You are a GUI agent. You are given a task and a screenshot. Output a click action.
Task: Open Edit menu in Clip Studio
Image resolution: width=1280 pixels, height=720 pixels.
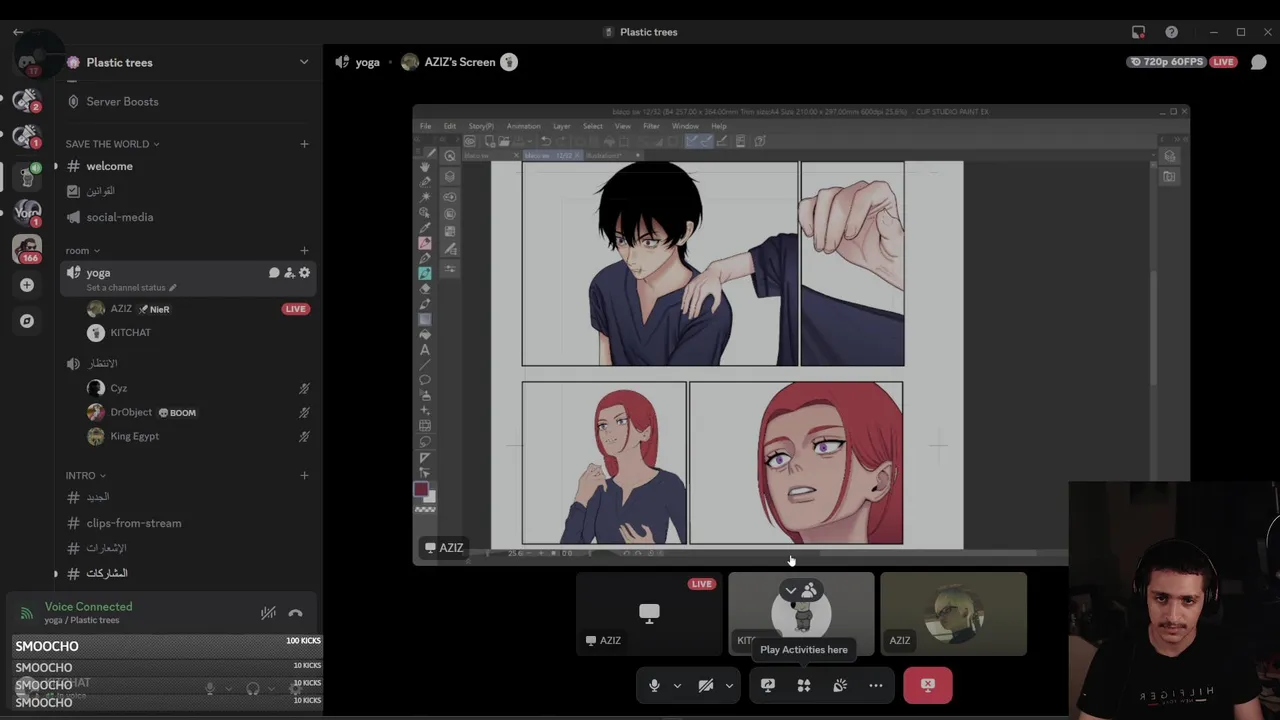[x=450, y=126]
